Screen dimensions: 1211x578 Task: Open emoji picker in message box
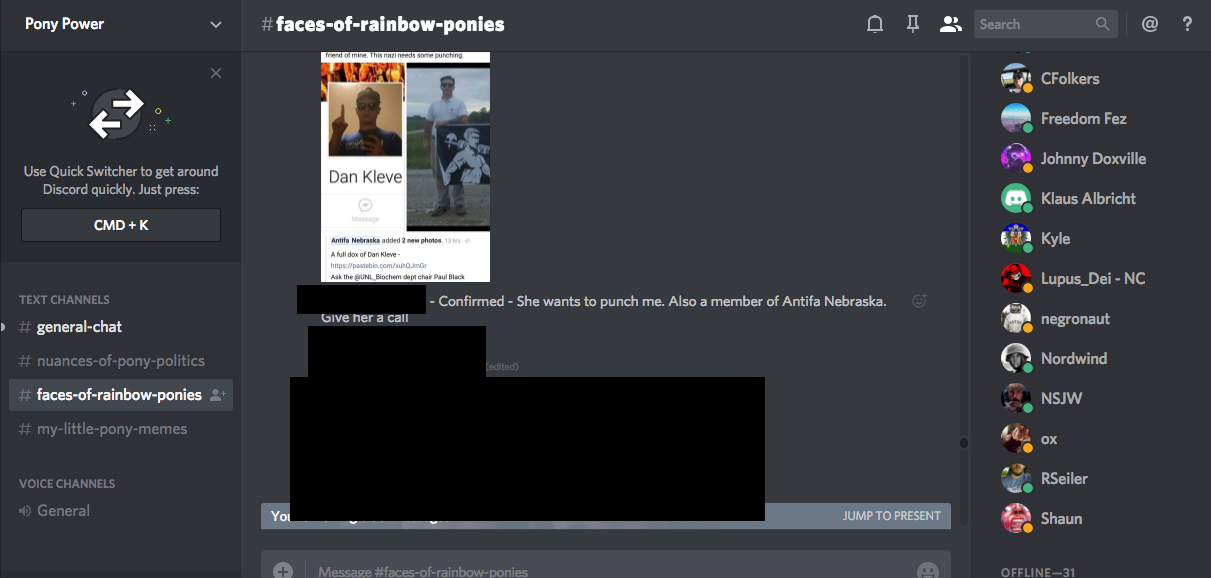927,571
